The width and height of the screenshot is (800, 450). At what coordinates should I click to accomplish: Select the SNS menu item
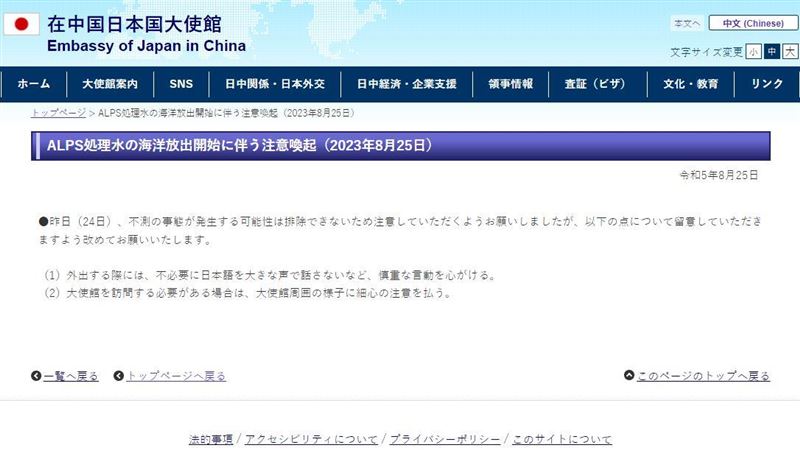pyautogui.click(x=181, y=84)
